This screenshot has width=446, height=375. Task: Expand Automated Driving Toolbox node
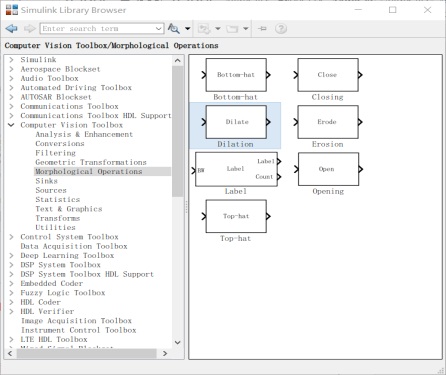pos(11,88)
